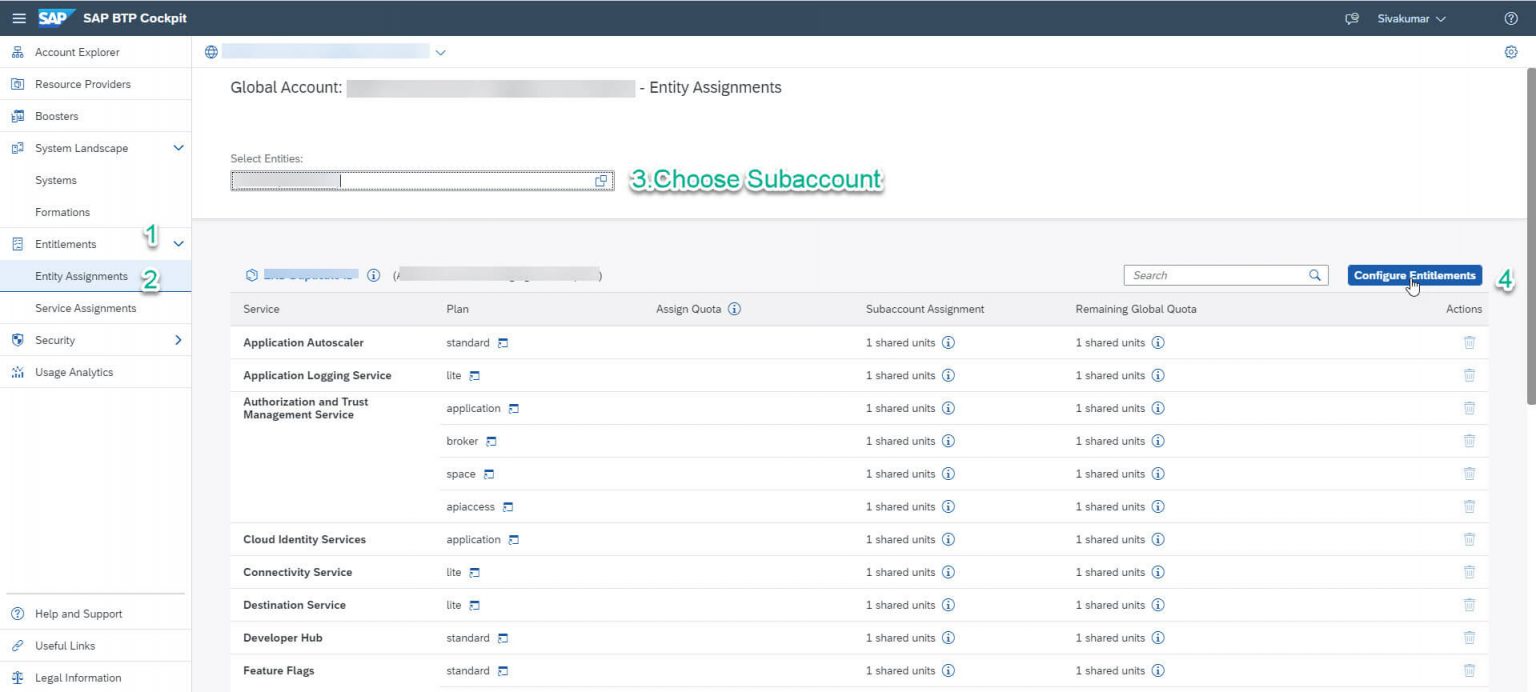Open the info icon beside Assign Quota header
1536x692 pixels.
pyautogui.click(x=734, y=309)
